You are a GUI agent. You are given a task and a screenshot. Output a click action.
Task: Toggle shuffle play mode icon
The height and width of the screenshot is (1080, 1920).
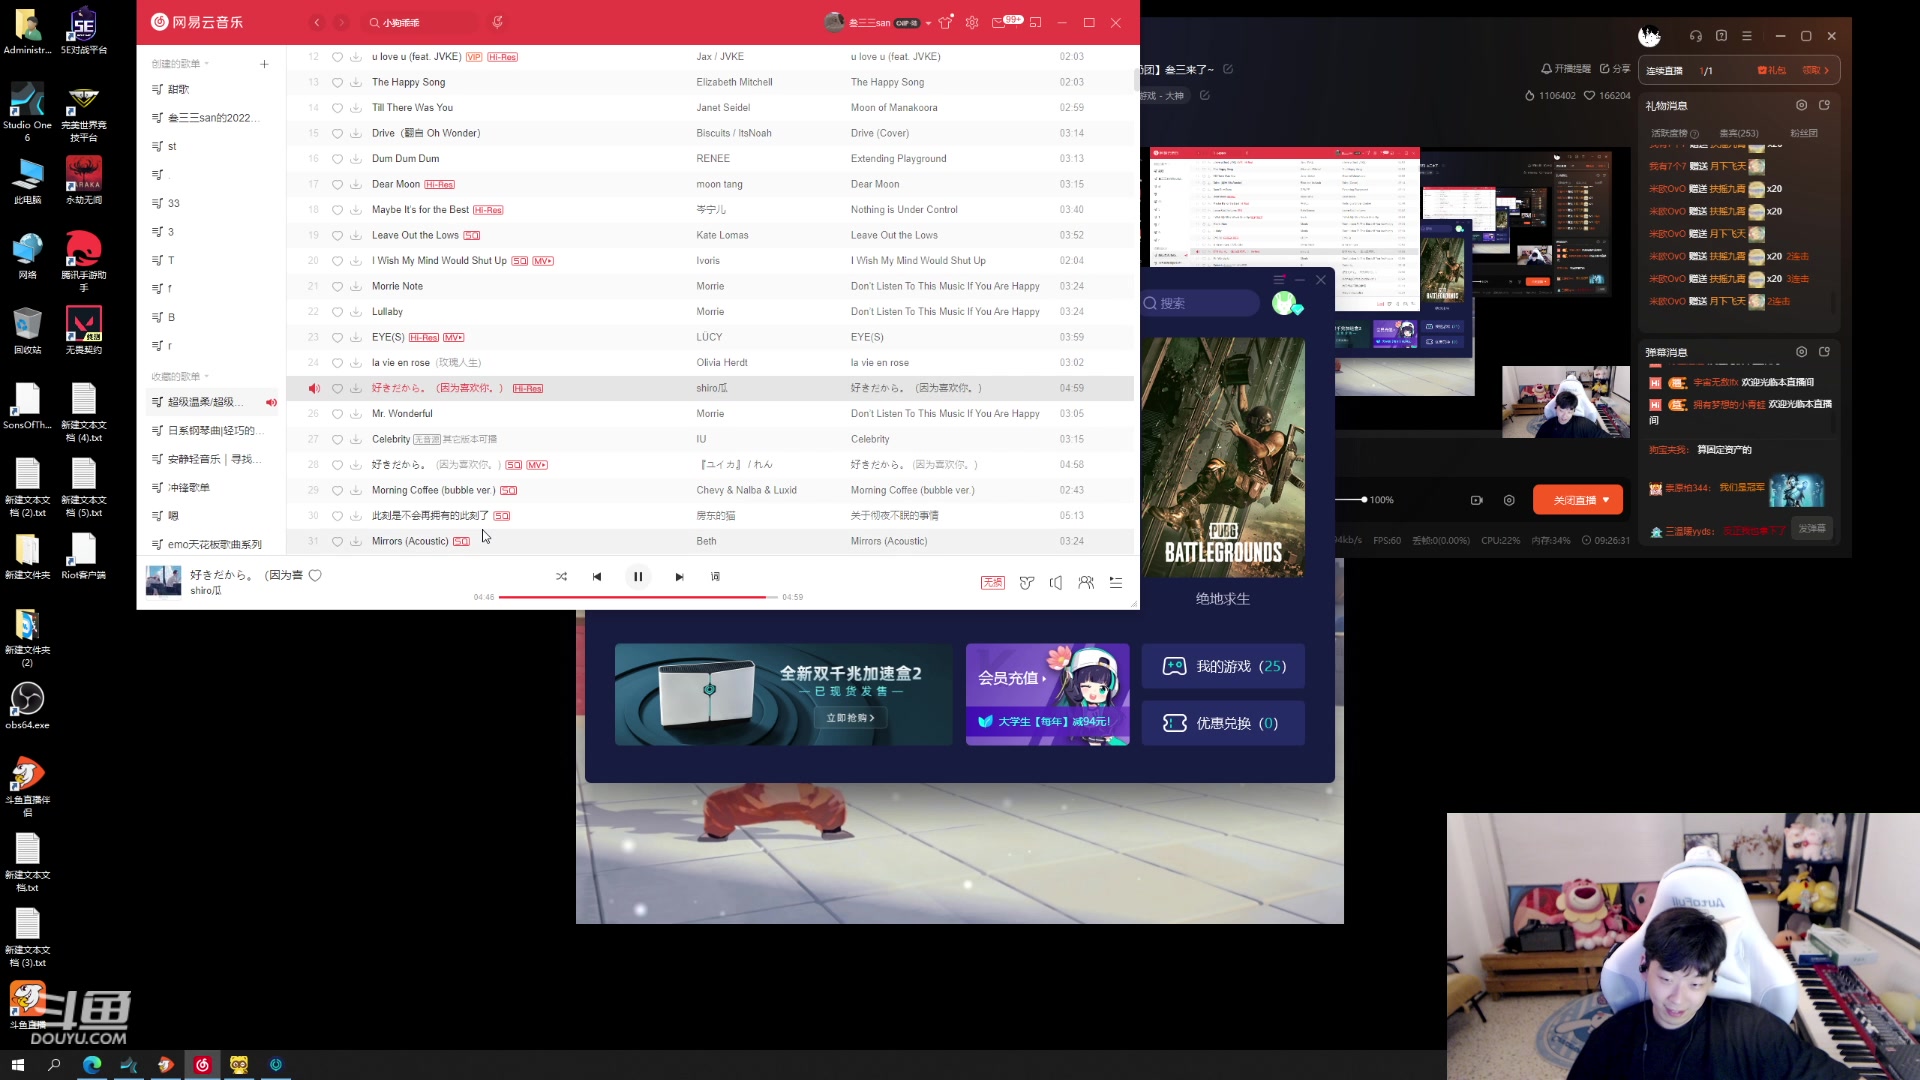(561, 577)
